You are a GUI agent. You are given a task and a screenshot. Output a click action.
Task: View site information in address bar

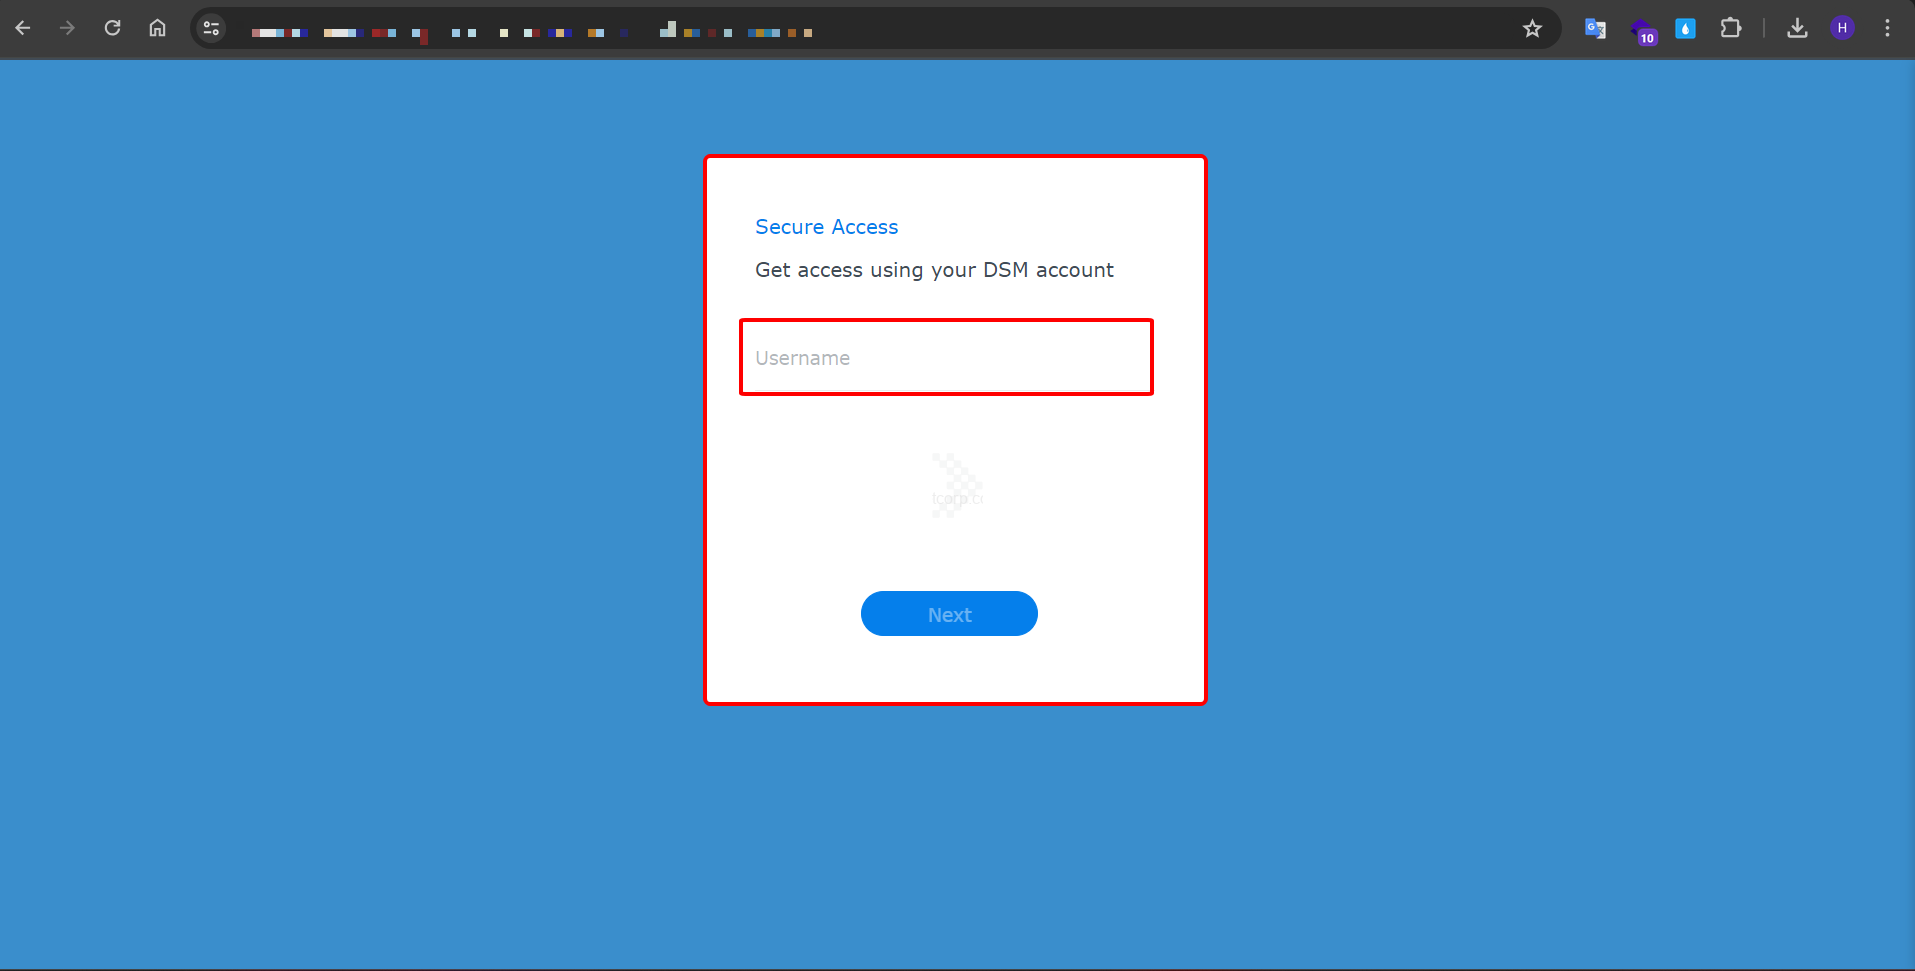point(211,28)
